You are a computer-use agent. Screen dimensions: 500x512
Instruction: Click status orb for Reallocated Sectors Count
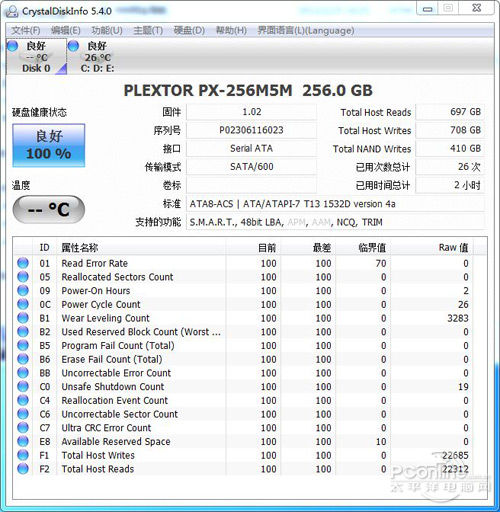(x=23, y=277)
